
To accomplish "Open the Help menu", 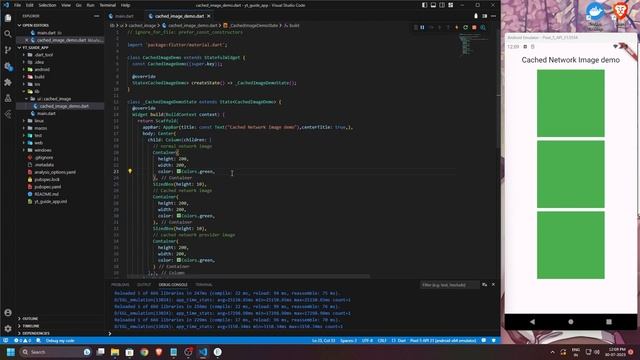I will click(125, 5).
